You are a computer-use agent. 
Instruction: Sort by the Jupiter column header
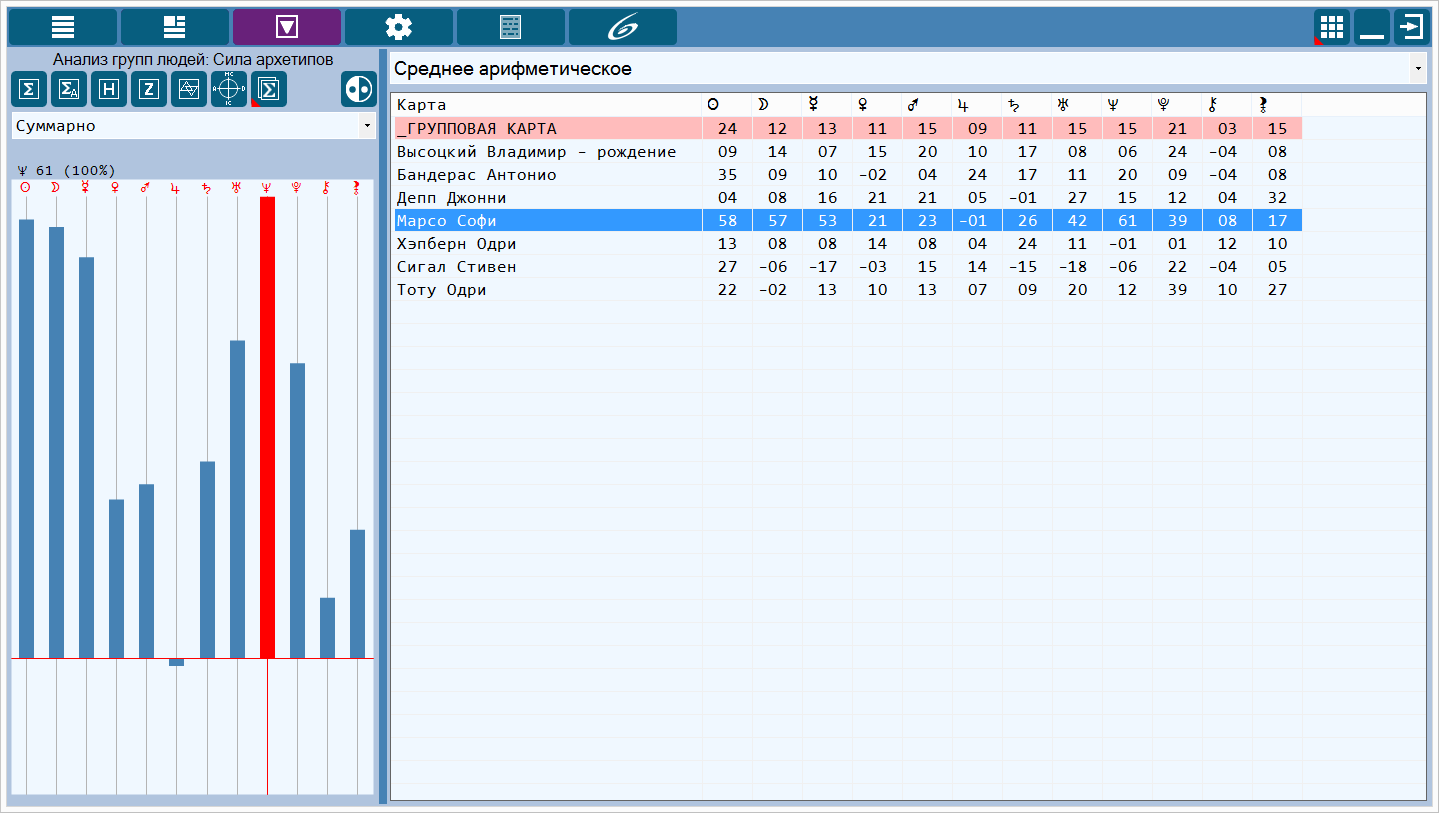976,104
